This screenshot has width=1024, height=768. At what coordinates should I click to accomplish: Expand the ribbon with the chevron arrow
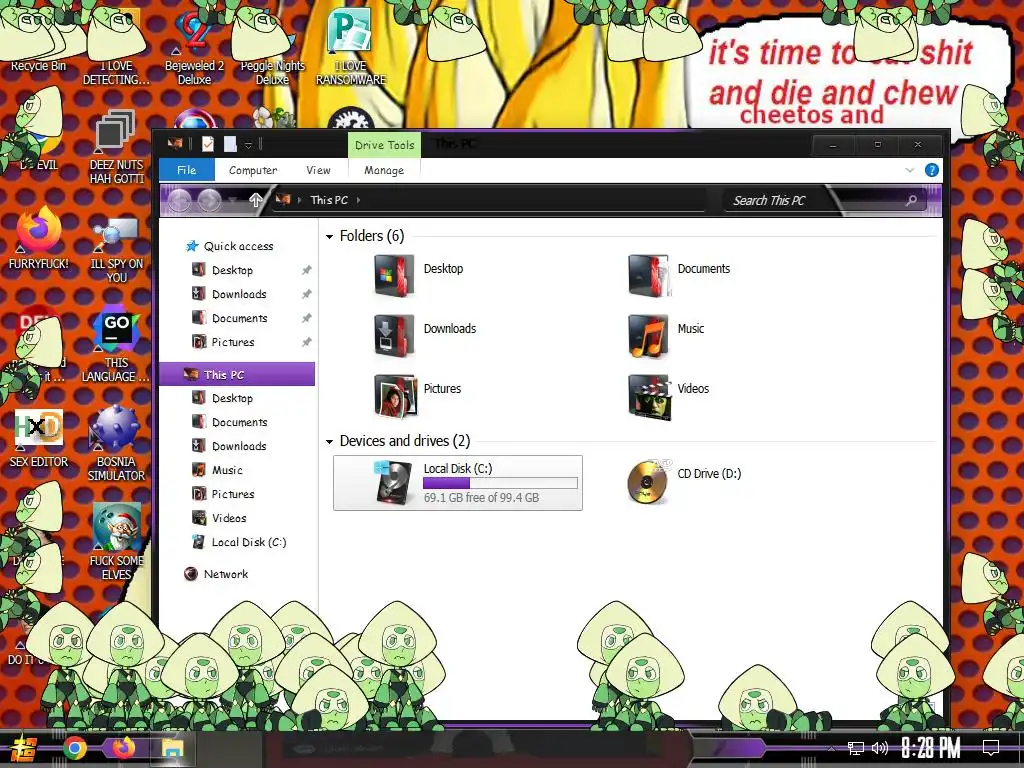pyautogui.click(x=910, y=170)
